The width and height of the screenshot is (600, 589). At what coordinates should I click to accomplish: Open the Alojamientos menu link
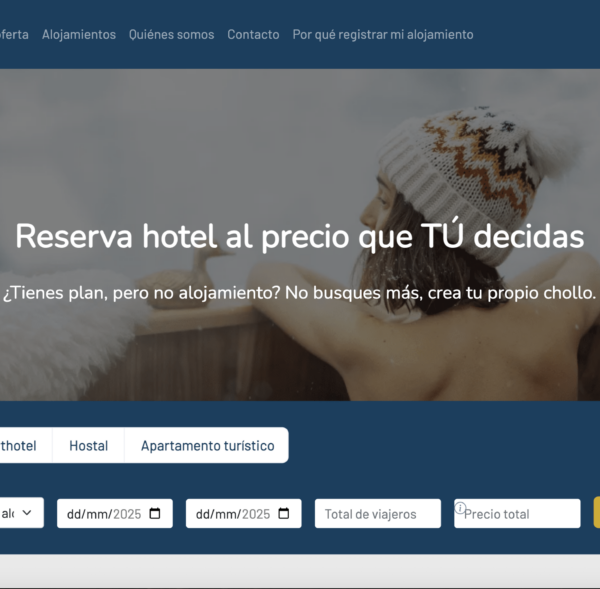coord(79,34)
